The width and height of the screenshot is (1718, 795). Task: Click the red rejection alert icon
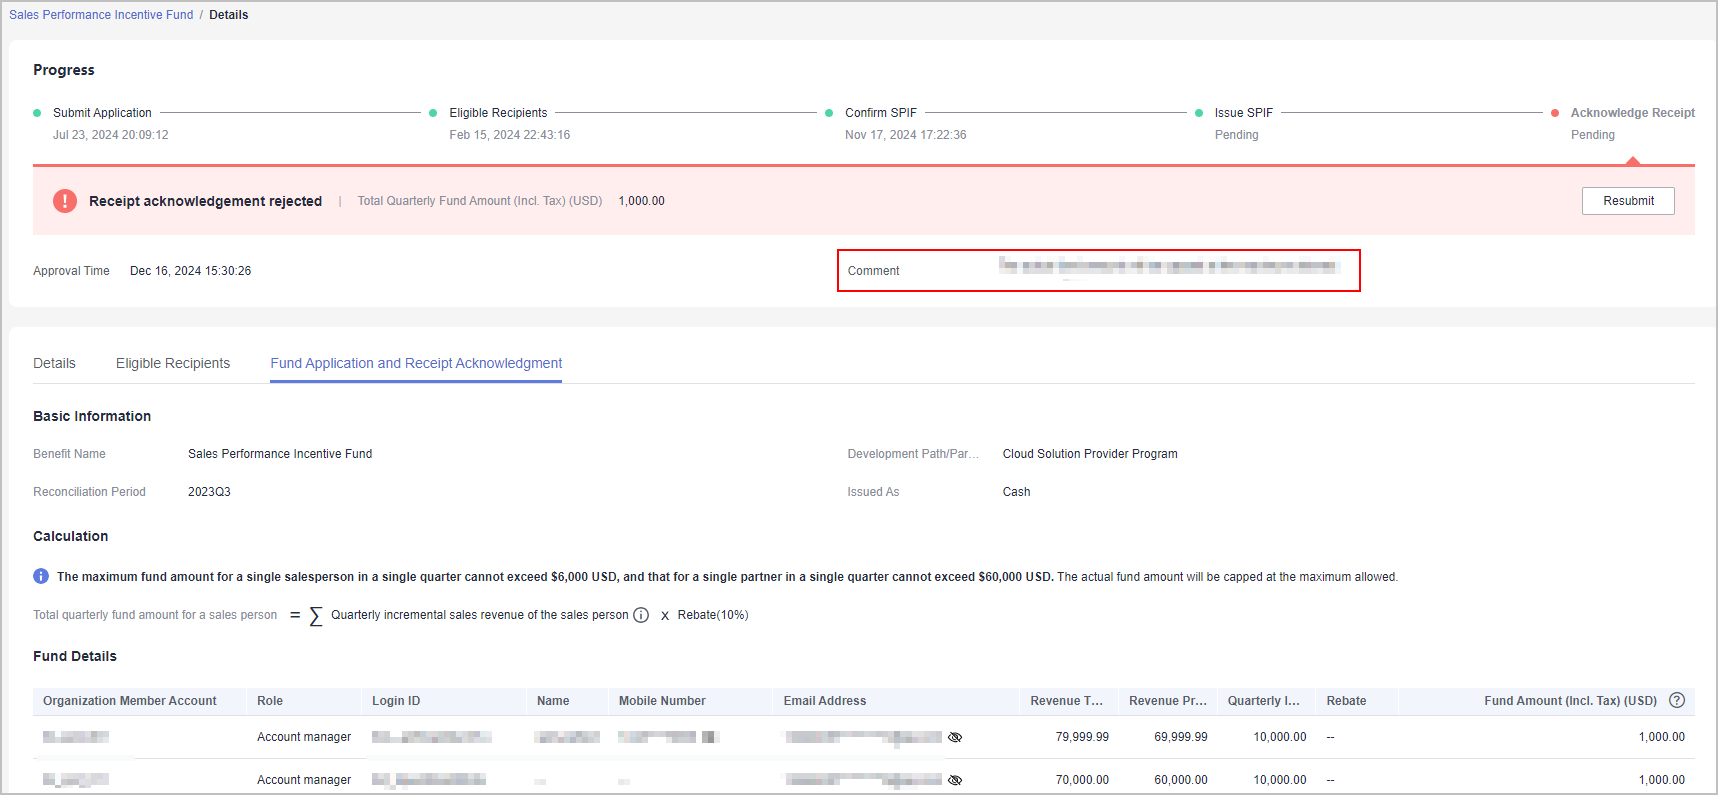[65, 201]
